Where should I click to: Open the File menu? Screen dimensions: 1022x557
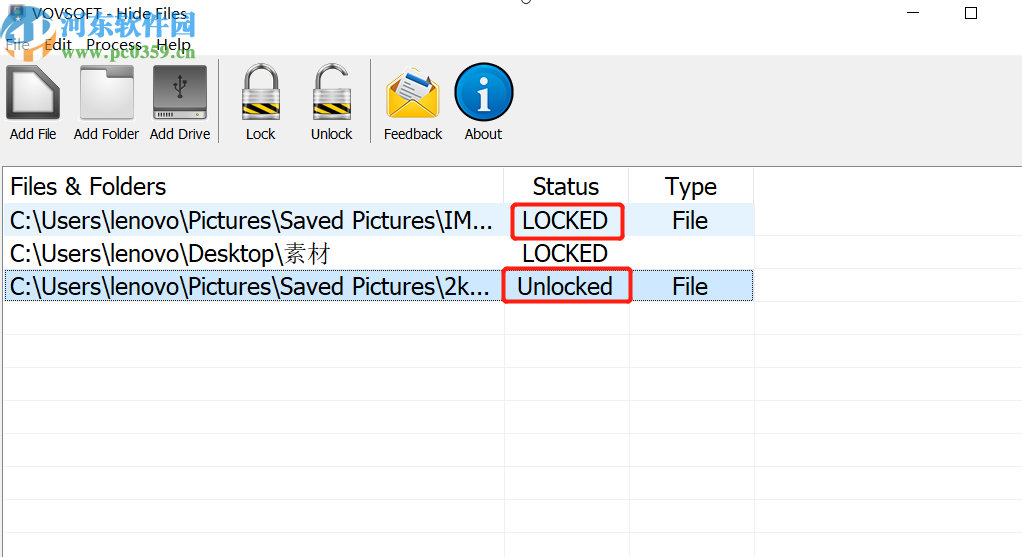18,45
